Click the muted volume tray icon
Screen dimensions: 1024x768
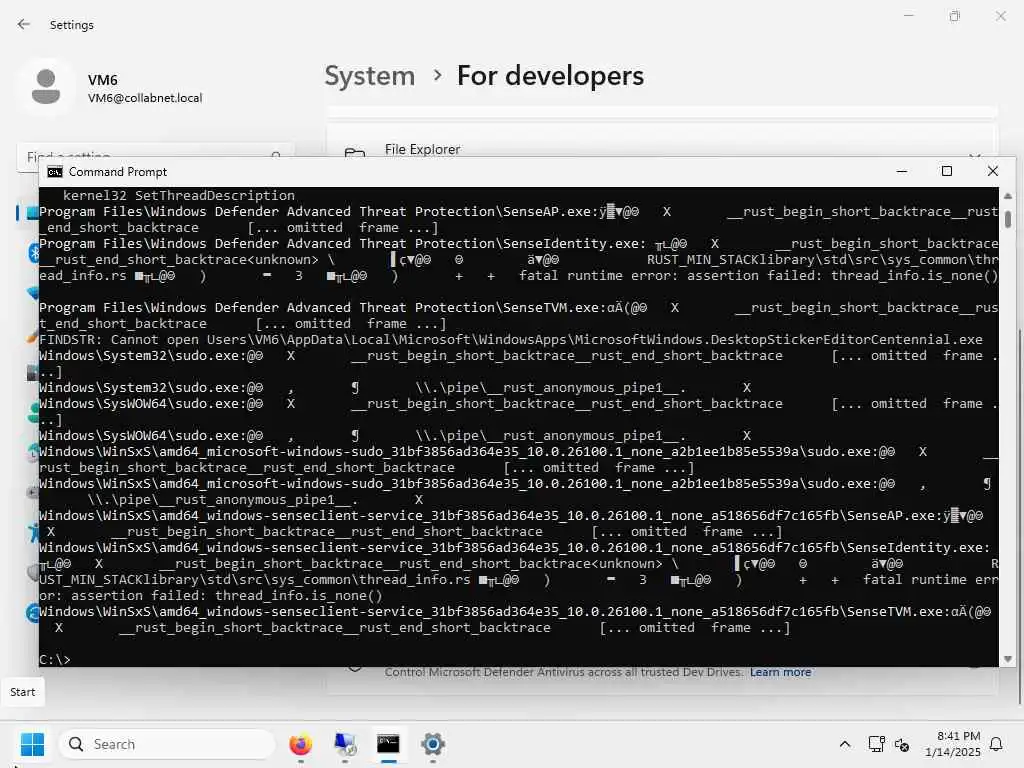902,744
